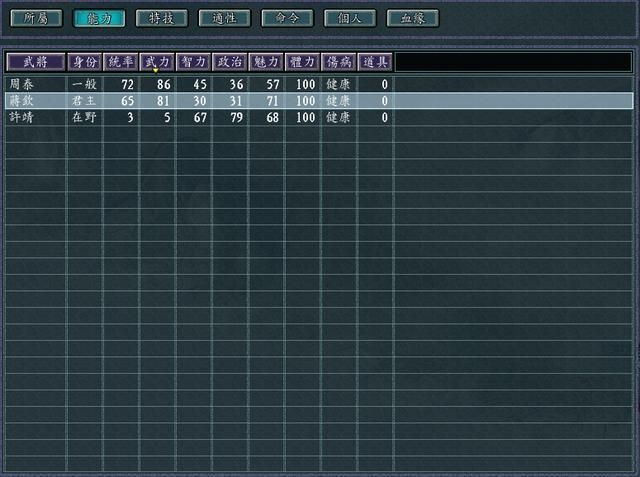Sort by the 身份 column header
640x477 pixels.
(85, 62)
